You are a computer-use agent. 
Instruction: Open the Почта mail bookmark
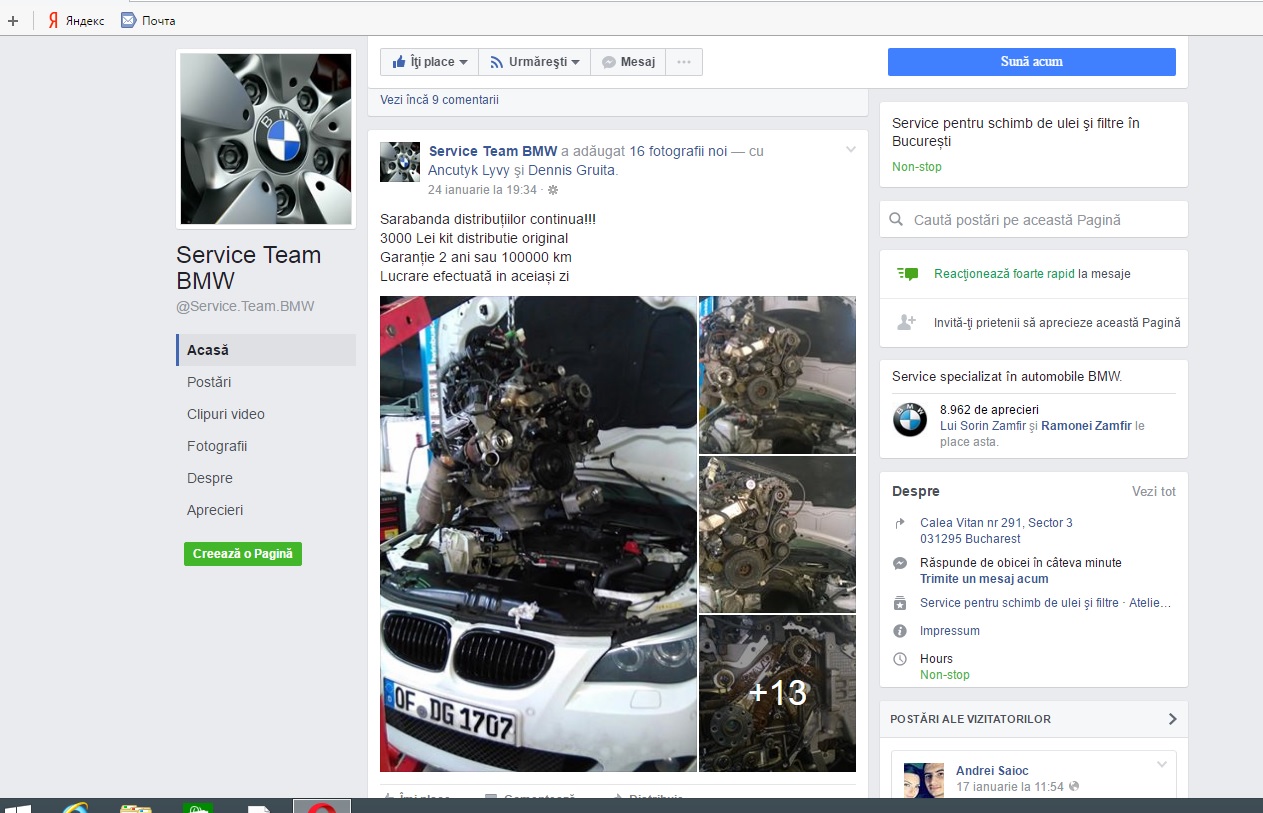pyautogui.click(x=128, y=20)
